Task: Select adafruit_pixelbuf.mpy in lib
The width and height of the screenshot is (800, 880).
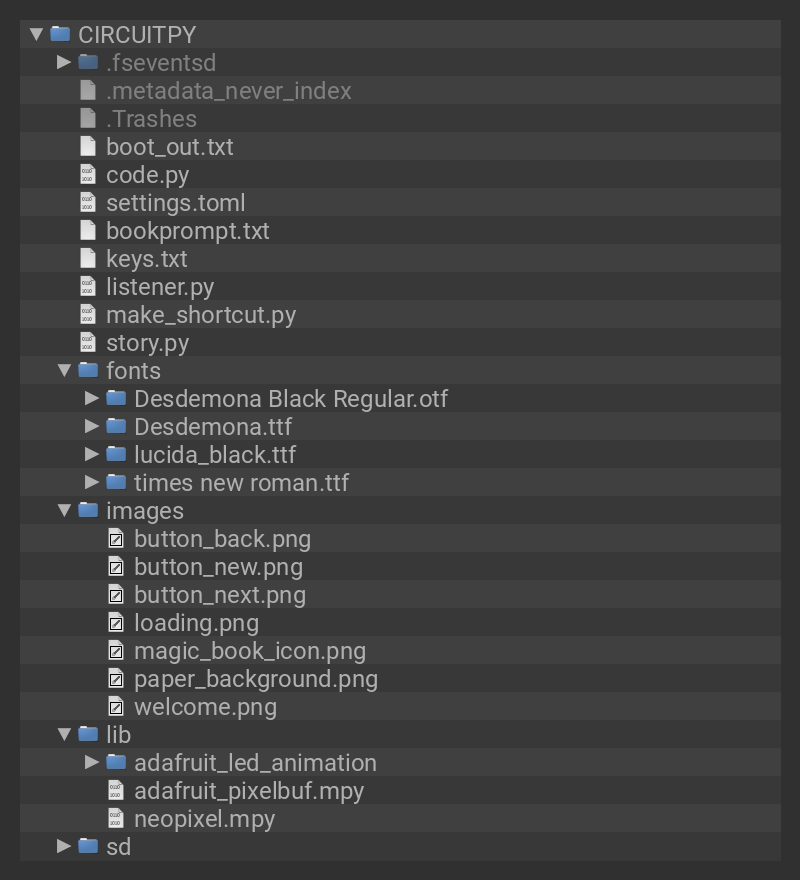Action: pos(248,790)
